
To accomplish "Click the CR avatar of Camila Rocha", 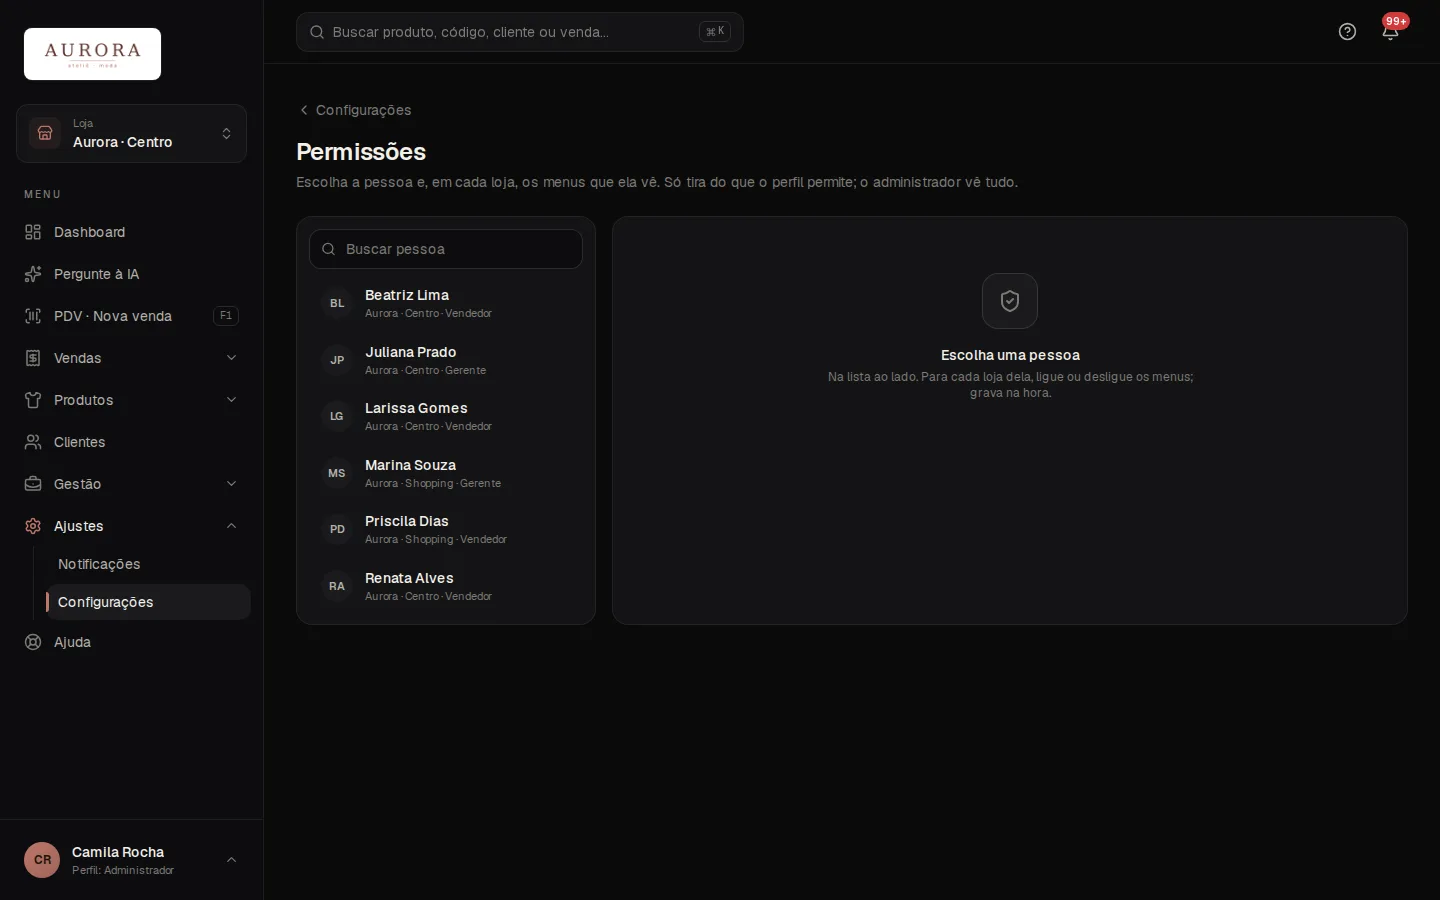I will pyautogui.click(x=42, y=860).
